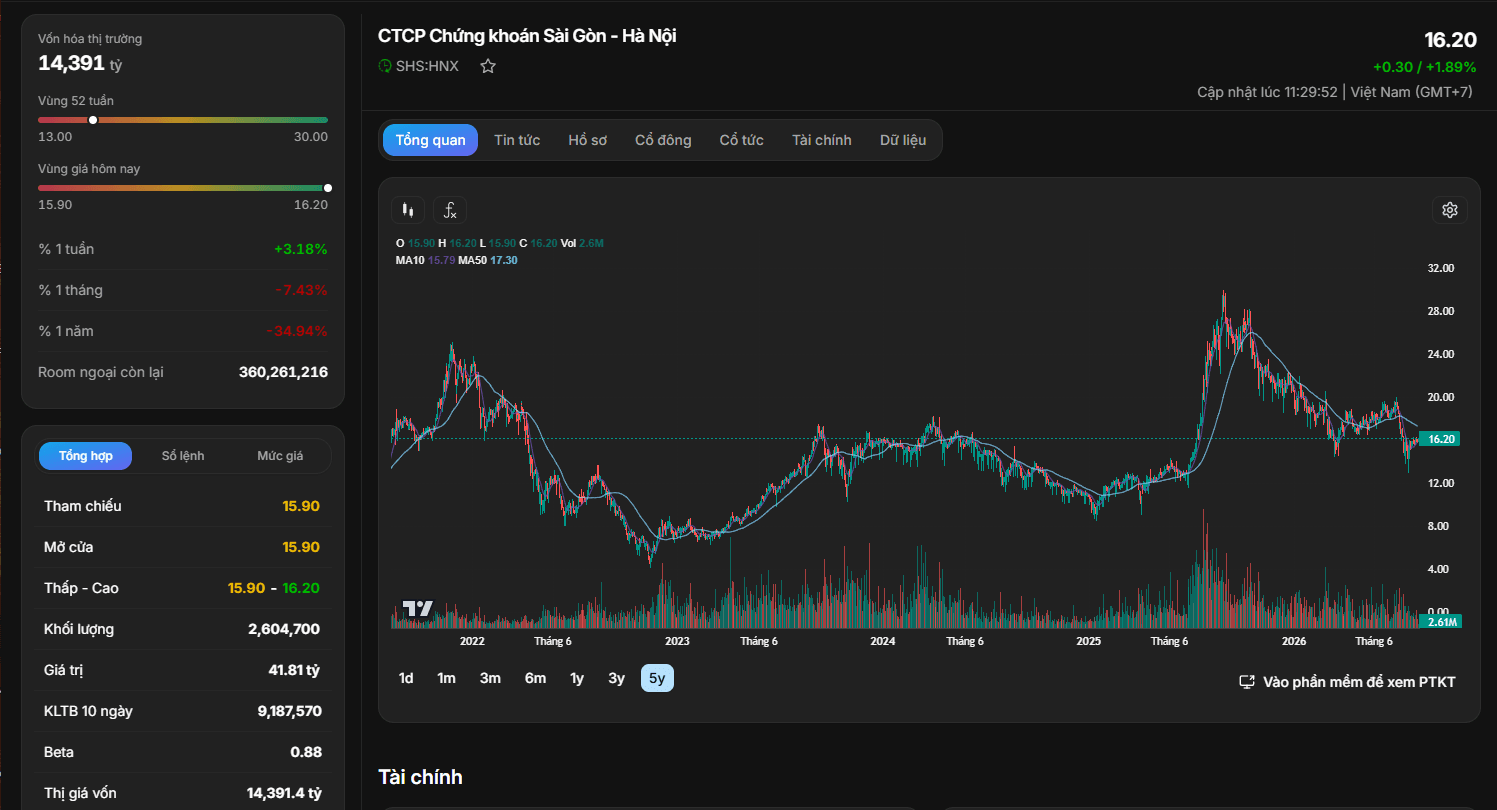Select the Tổng hợp panel tab
The width and height of the screenshot is (1497, 810).
[86, 456]
